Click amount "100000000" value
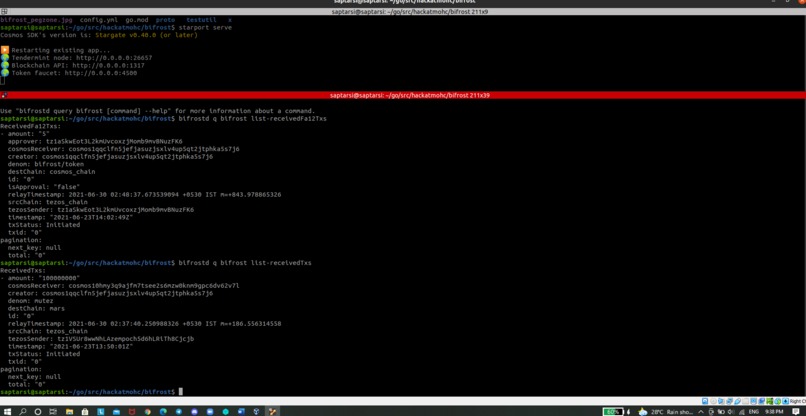This screenshot has width=806, height=416. [59, 278]
